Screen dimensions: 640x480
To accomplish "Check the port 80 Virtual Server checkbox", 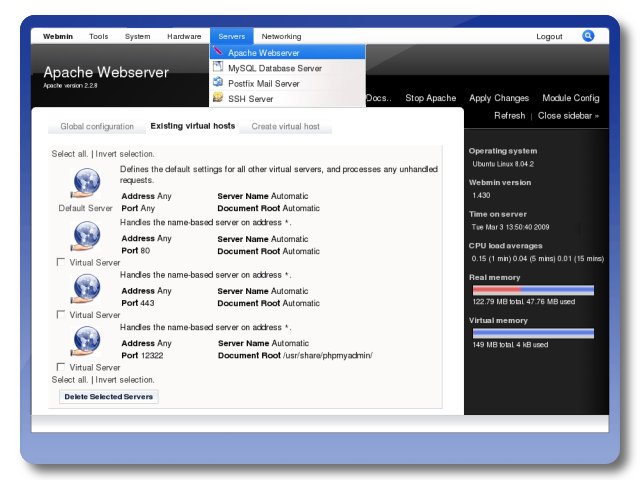I will click(62, 262).
